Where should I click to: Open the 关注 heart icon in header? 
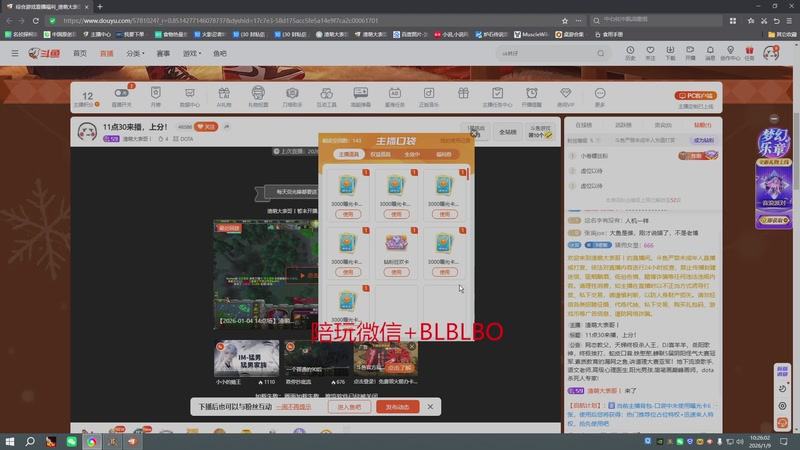650,53
